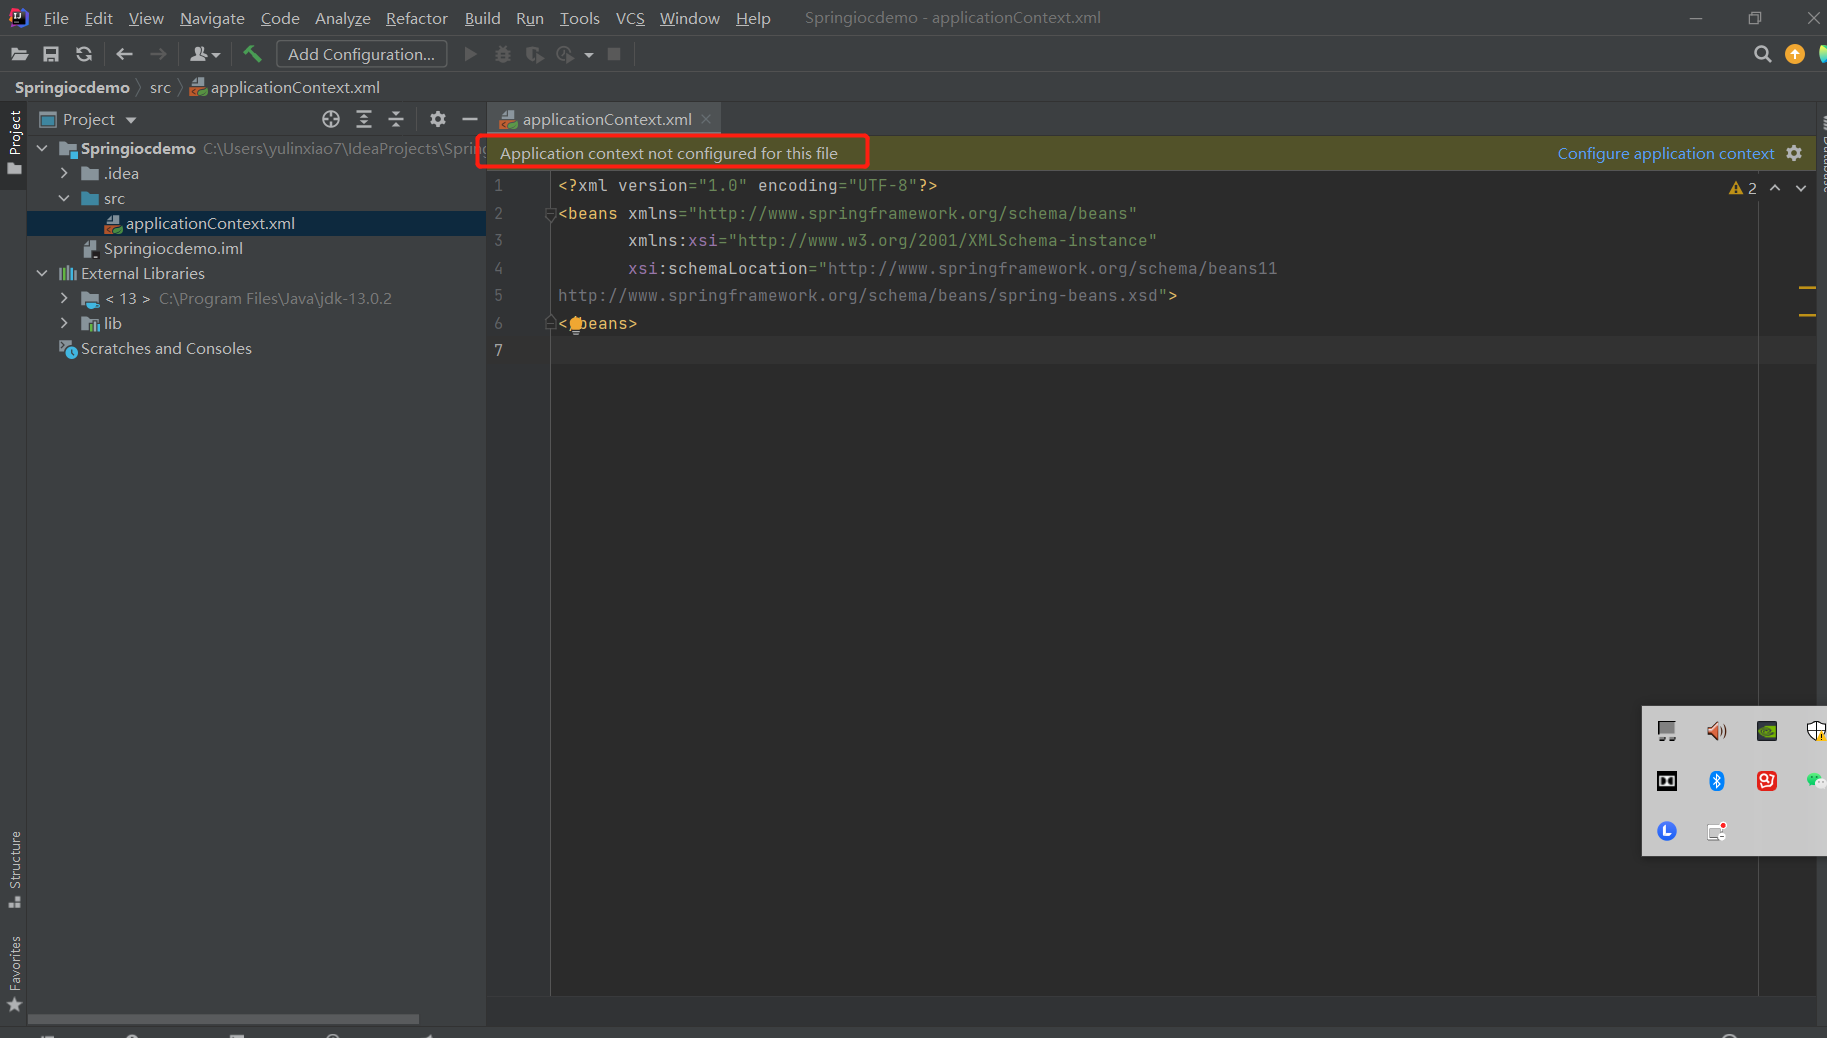Click the Run play icon
This screenshot has width=1827, height=1038.
pos(470,54)
